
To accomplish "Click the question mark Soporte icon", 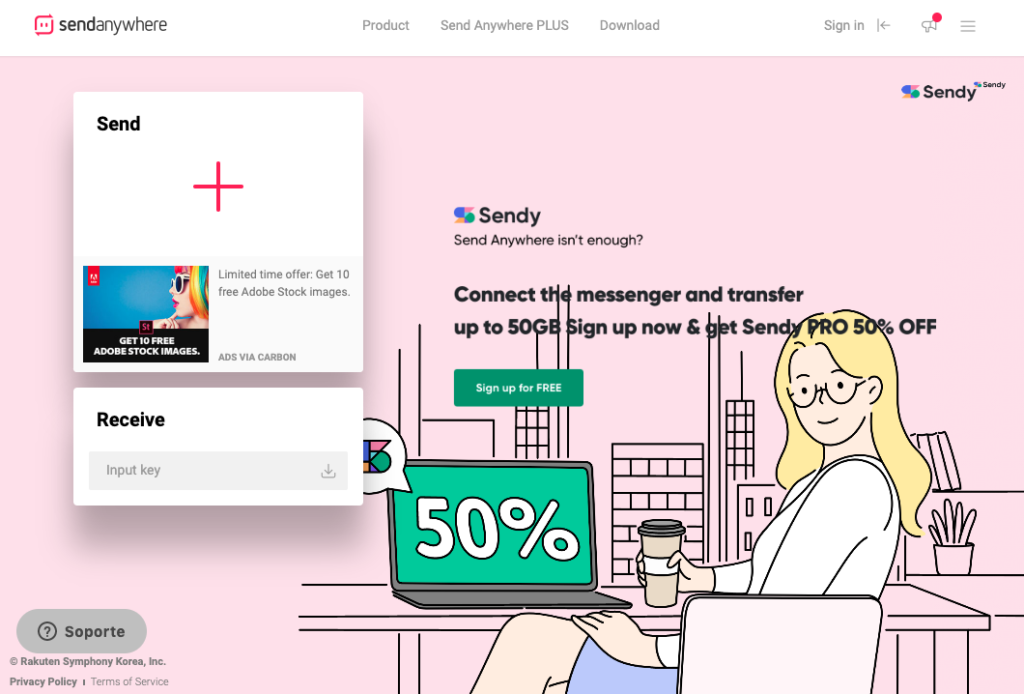I will (47, 631).
